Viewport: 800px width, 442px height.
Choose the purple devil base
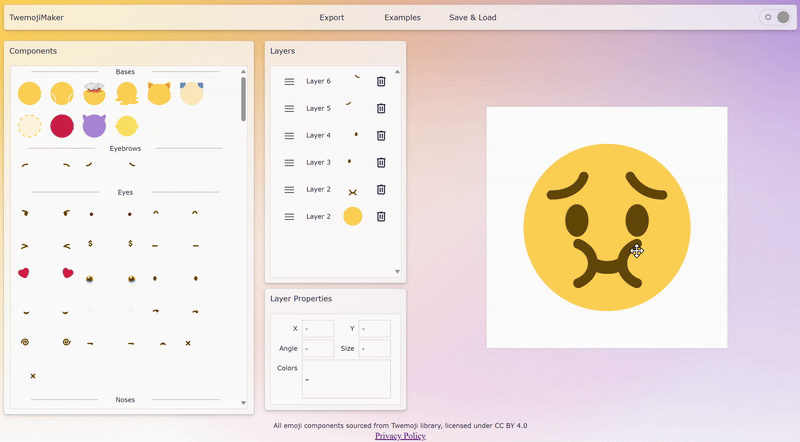click(94, 126)
